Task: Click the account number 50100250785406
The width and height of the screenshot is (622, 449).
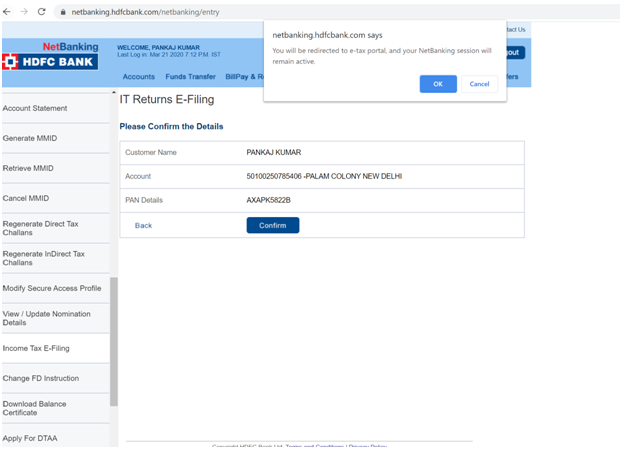Action: click(x=274, y=176)
